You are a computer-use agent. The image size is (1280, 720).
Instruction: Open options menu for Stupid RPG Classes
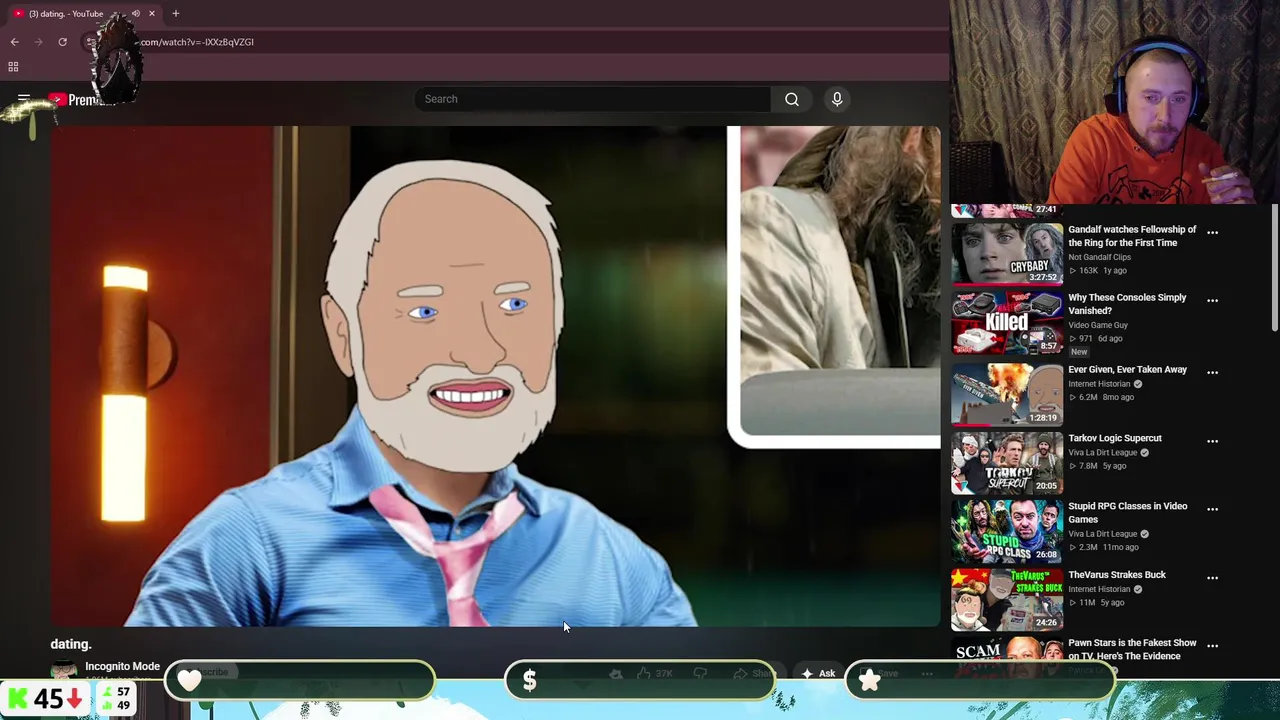pyautogui.click(x=1212, y=509)
